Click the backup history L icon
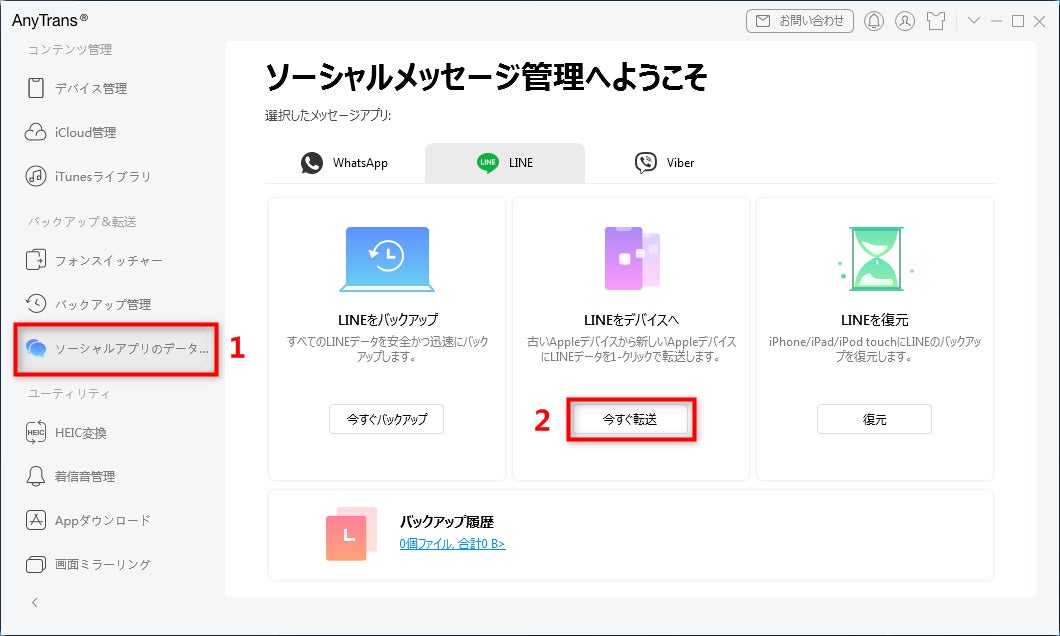1060x636 pixels. pyautogui.click(x=351, y=534)
